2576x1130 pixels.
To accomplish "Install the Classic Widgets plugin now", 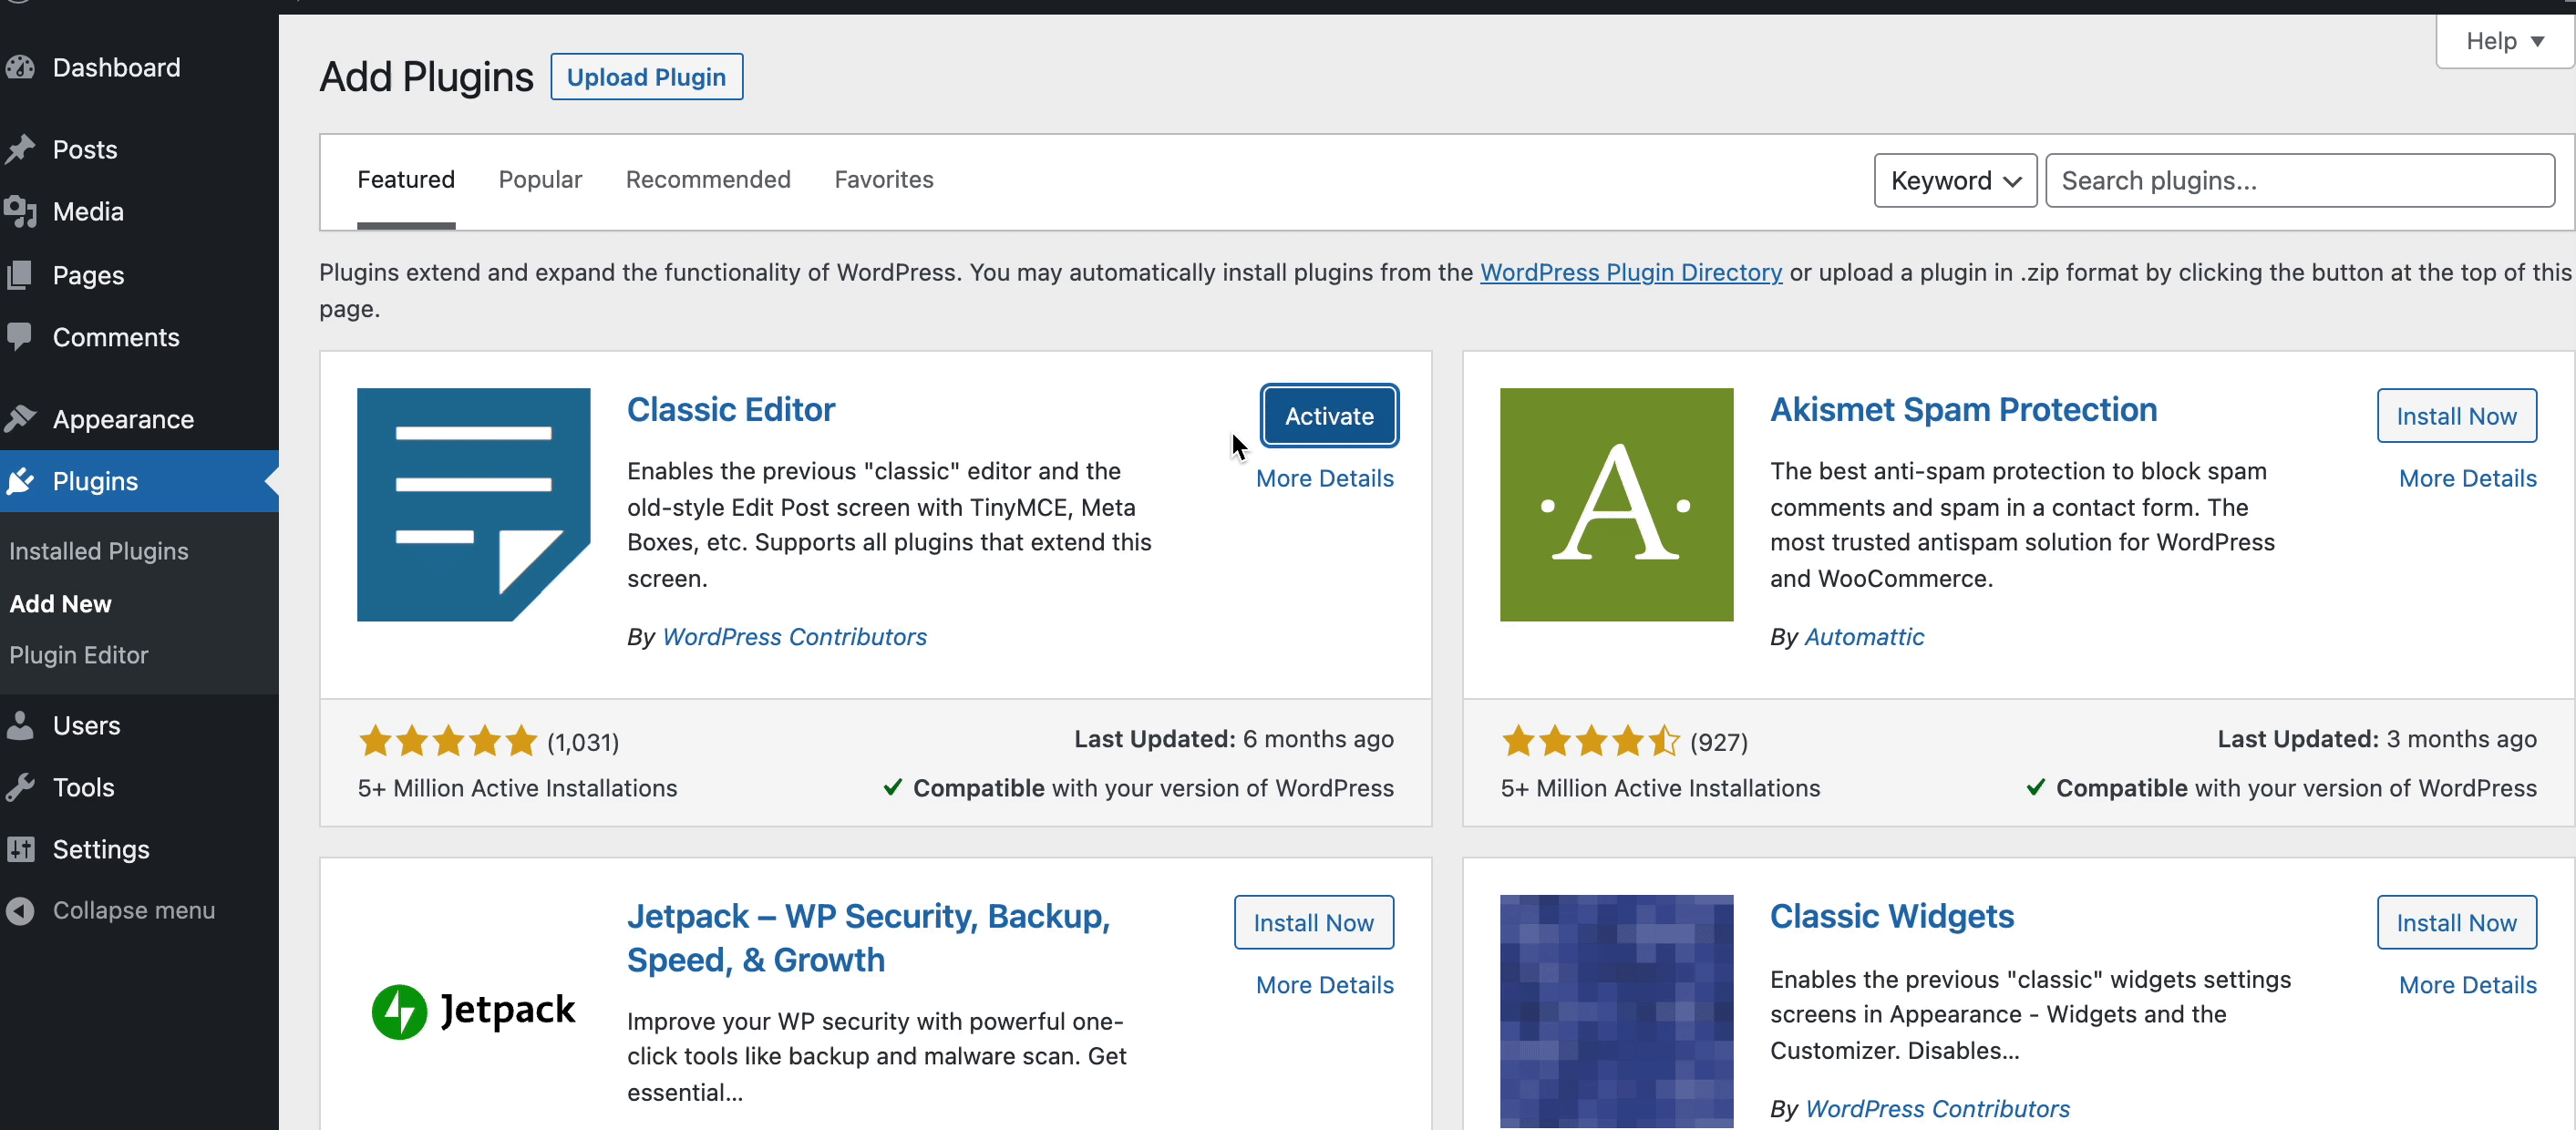I will (x=2456, y=922).
